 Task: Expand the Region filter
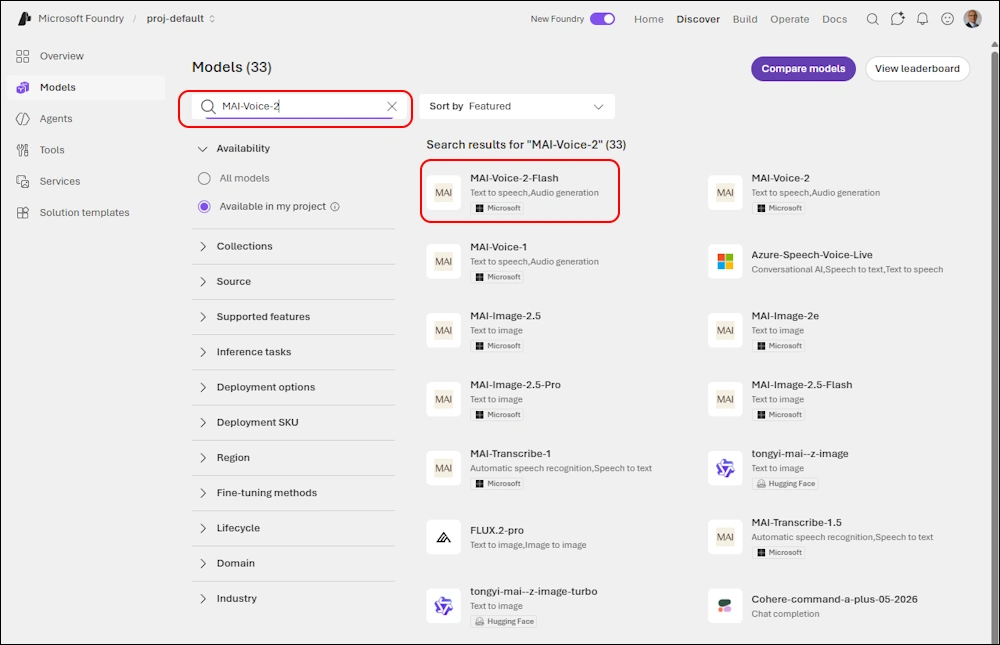click(x=293, y=457)
